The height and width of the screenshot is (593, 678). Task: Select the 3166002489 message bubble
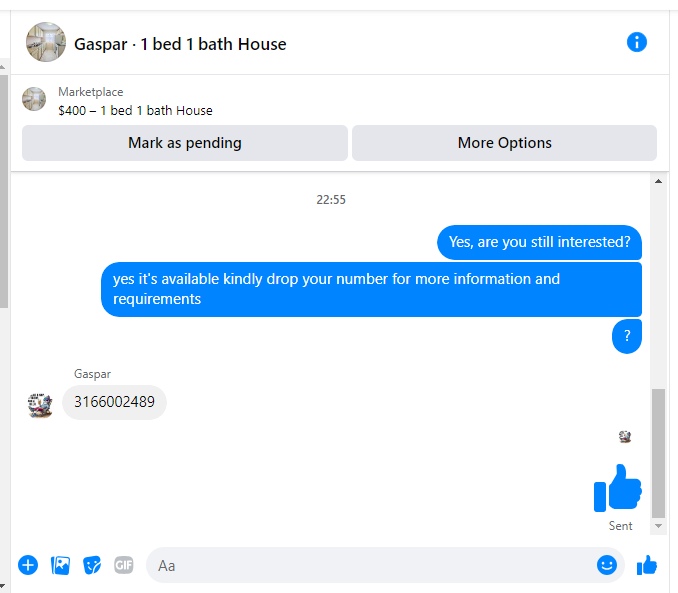coord(114,402)
